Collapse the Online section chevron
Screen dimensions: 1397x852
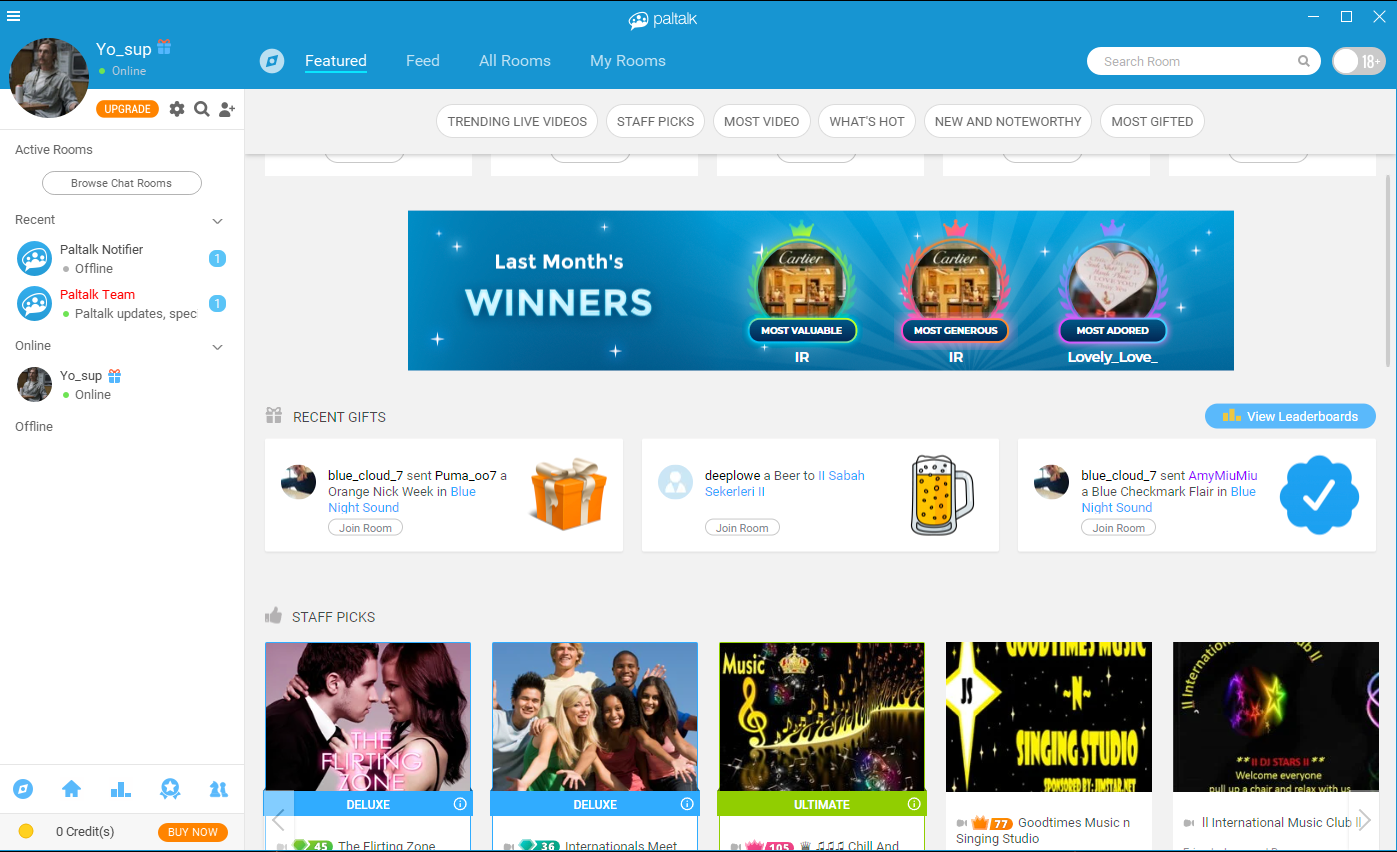tap(218, 347)
